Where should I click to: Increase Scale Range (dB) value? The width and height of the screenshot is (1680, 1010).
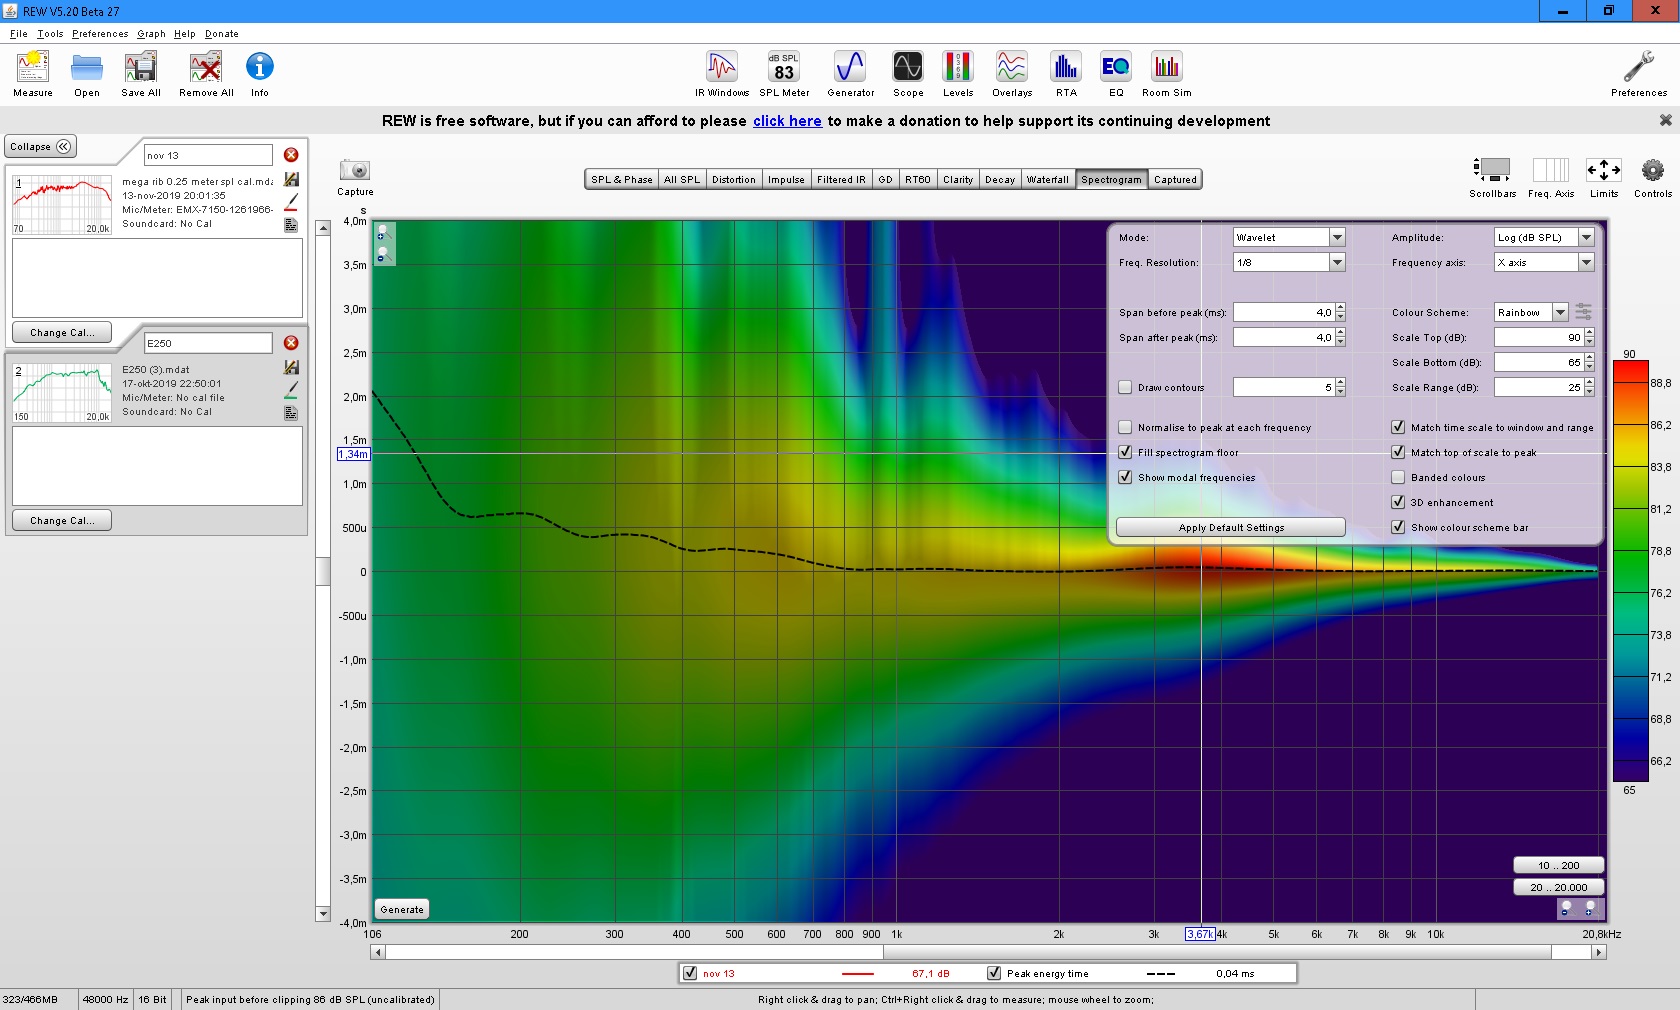click(1590, 383)
